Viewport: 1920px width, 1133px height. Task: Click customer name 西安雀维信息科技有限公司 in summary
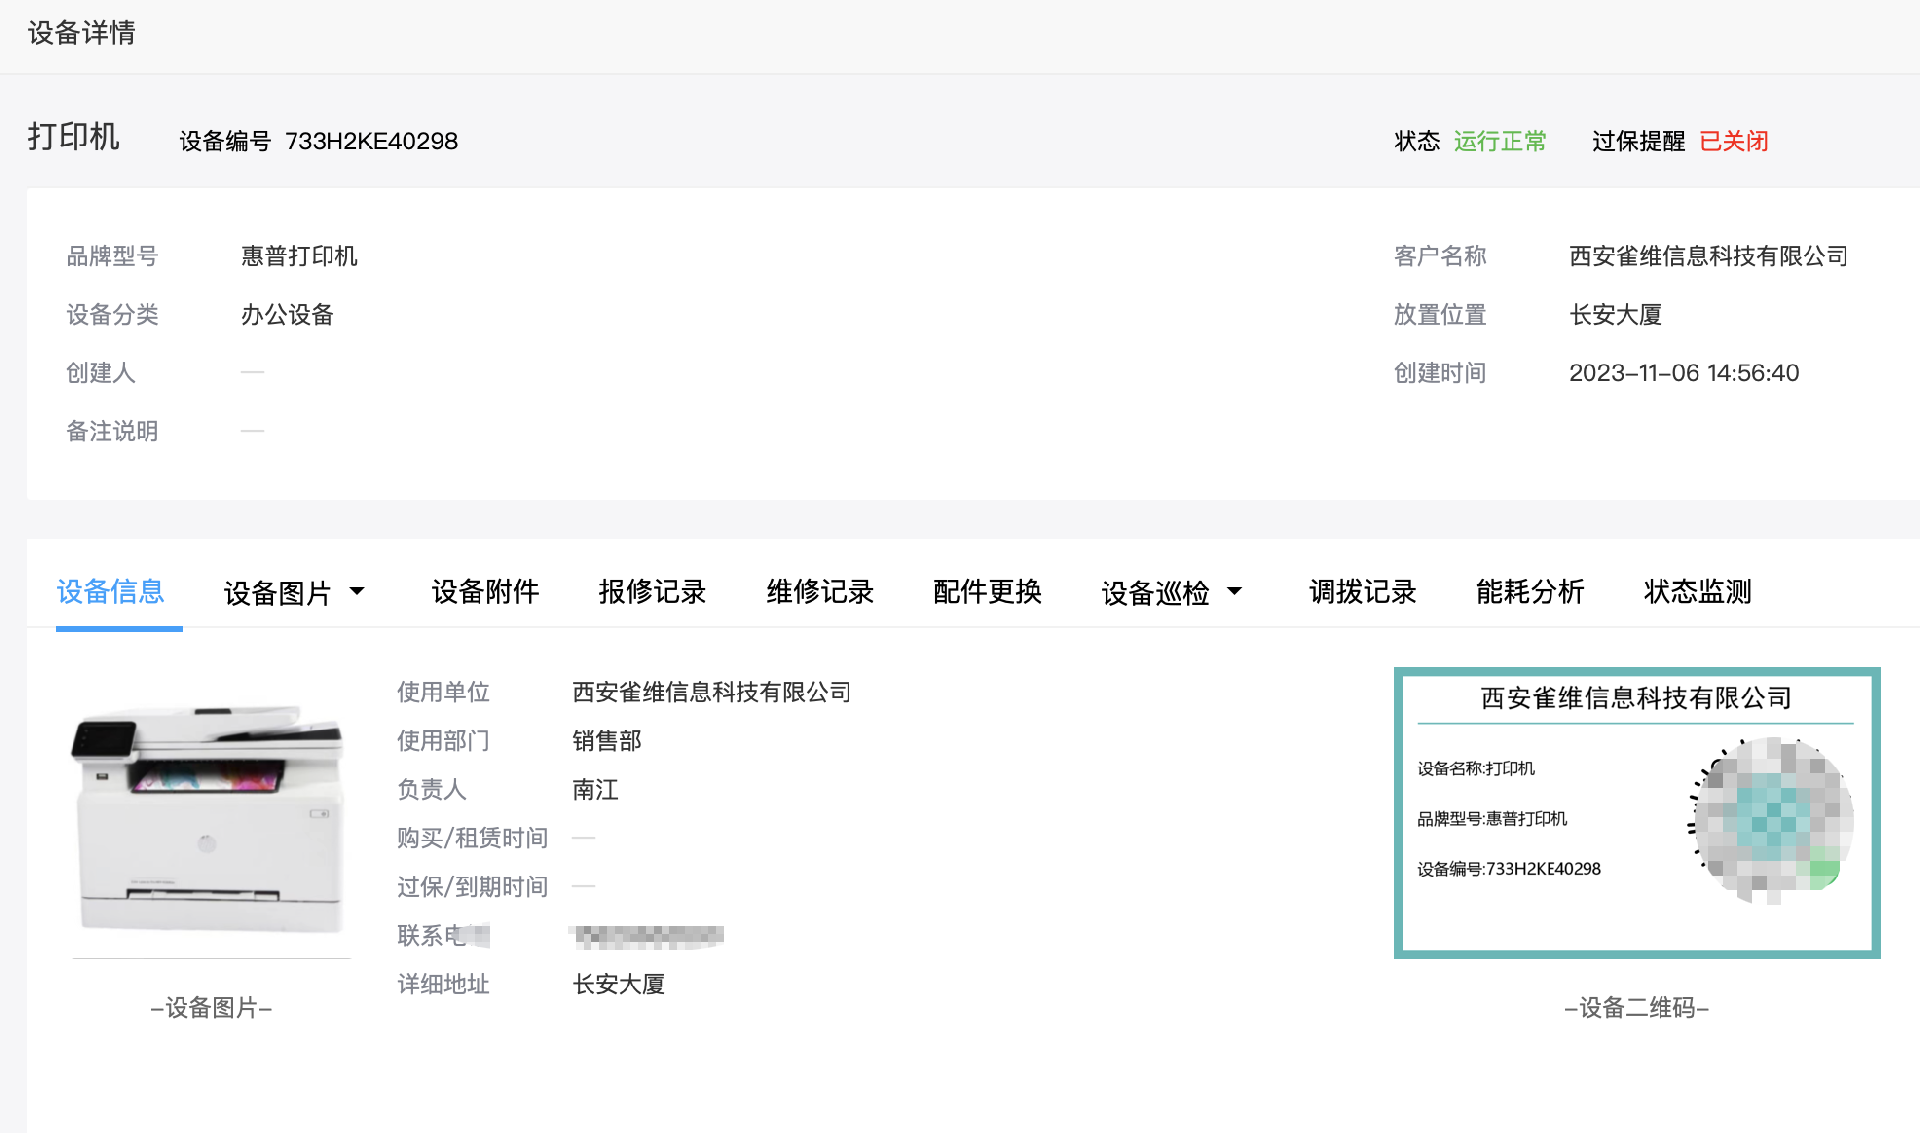pyautogui.click(x=1707, y=257)
